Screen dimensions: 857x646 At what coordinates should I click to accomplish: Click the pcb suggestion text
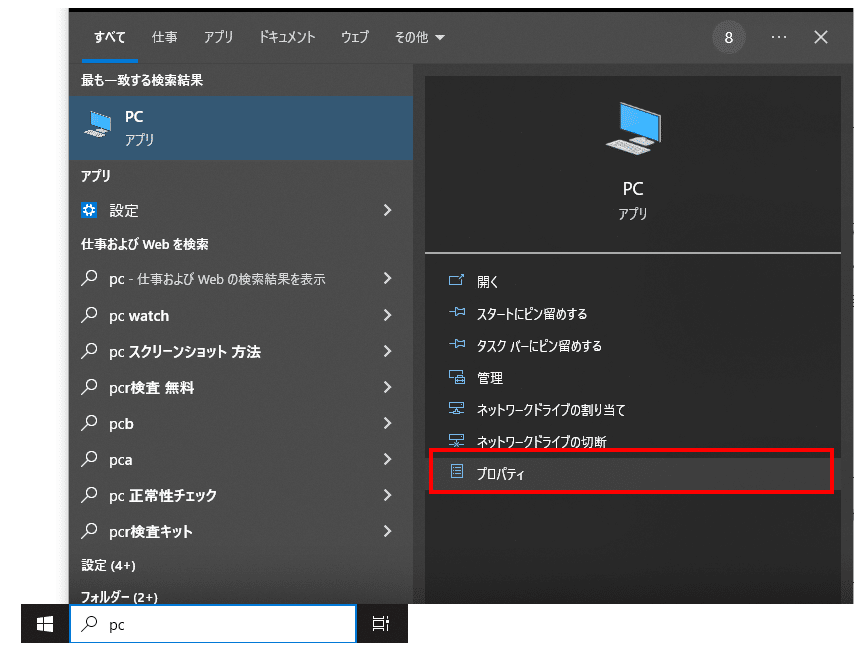121,424
